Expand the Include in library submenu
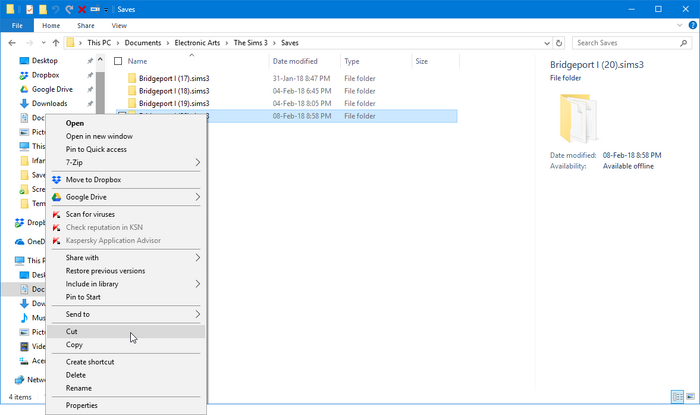The image size is (700, 415). (x=126, y=284)
